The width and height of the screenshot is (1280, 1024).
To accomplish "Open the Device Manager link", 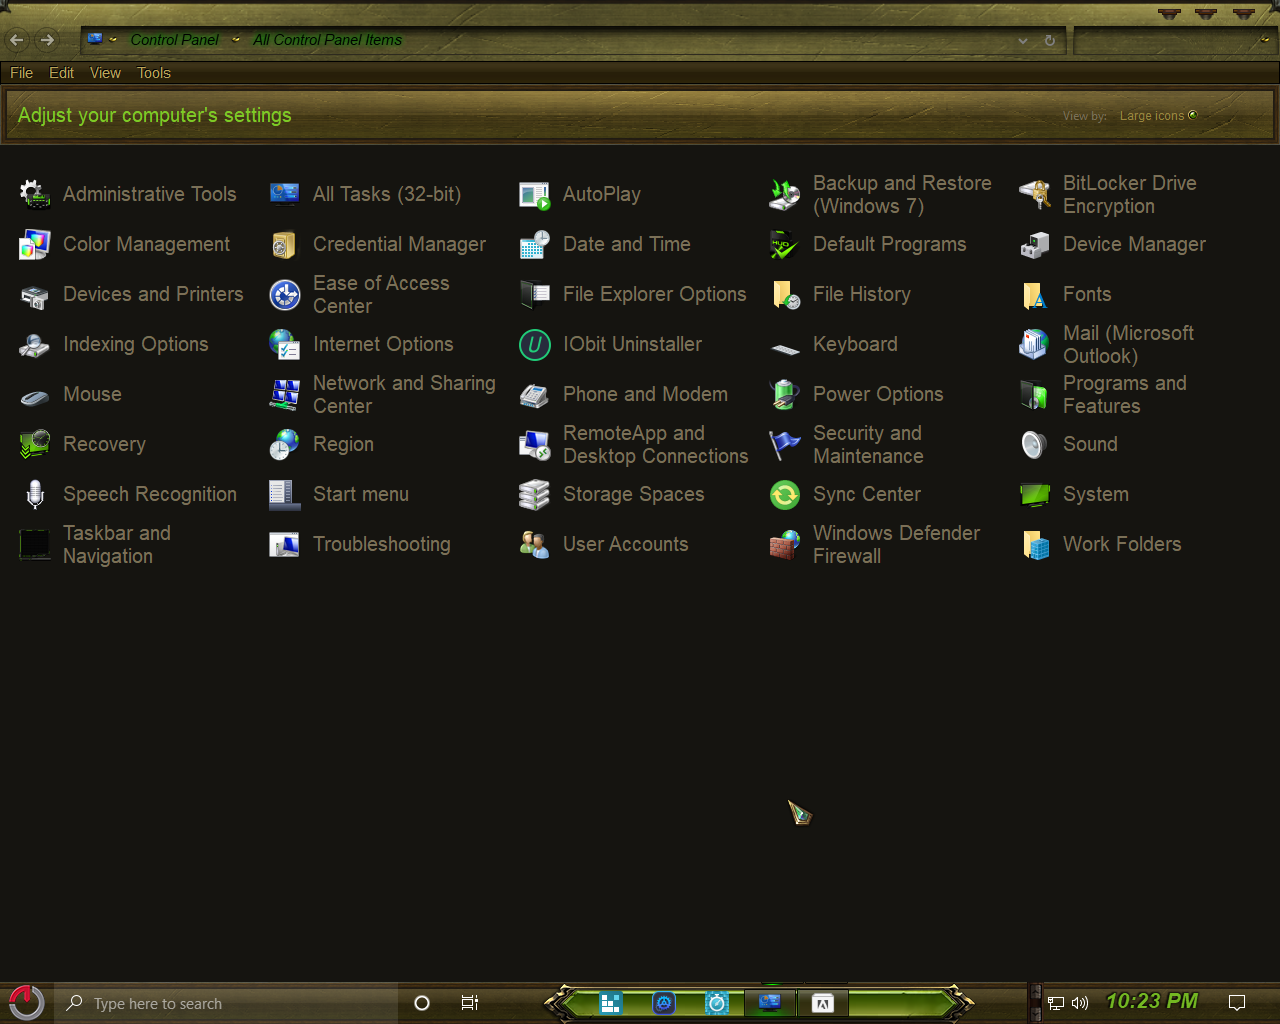I will pyautogui.click(x=1134, y=244).
